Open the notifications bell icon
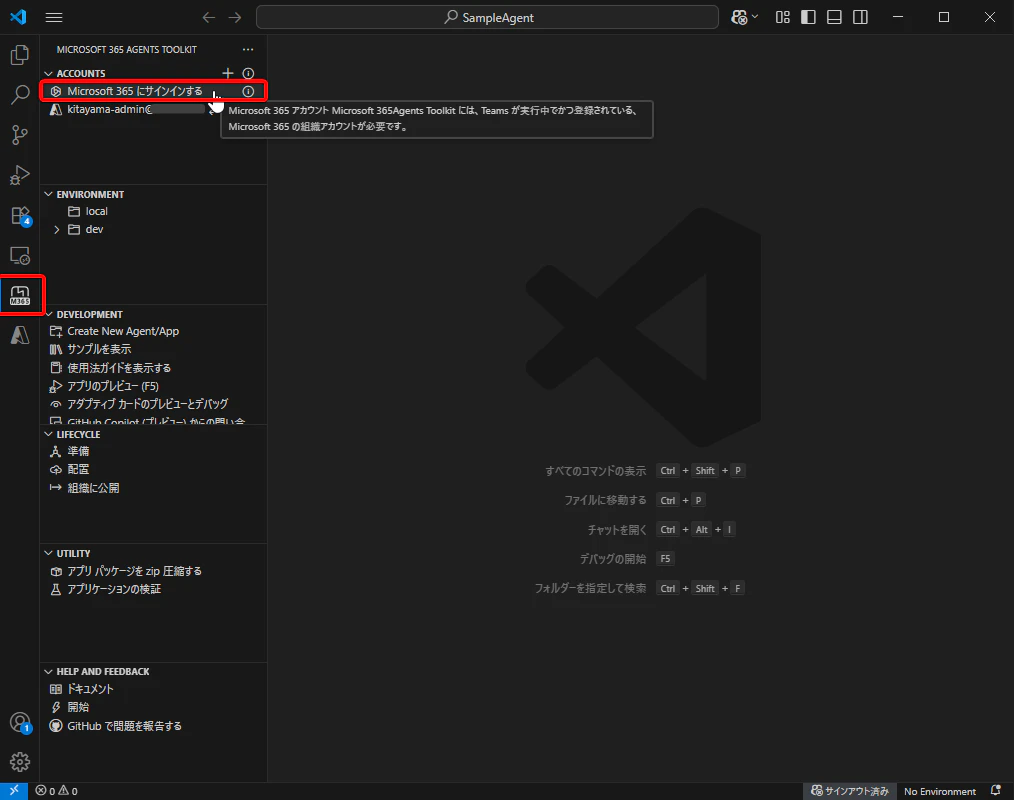Image resolution: width=1014 pixels, height=800 pixels. 996,791
